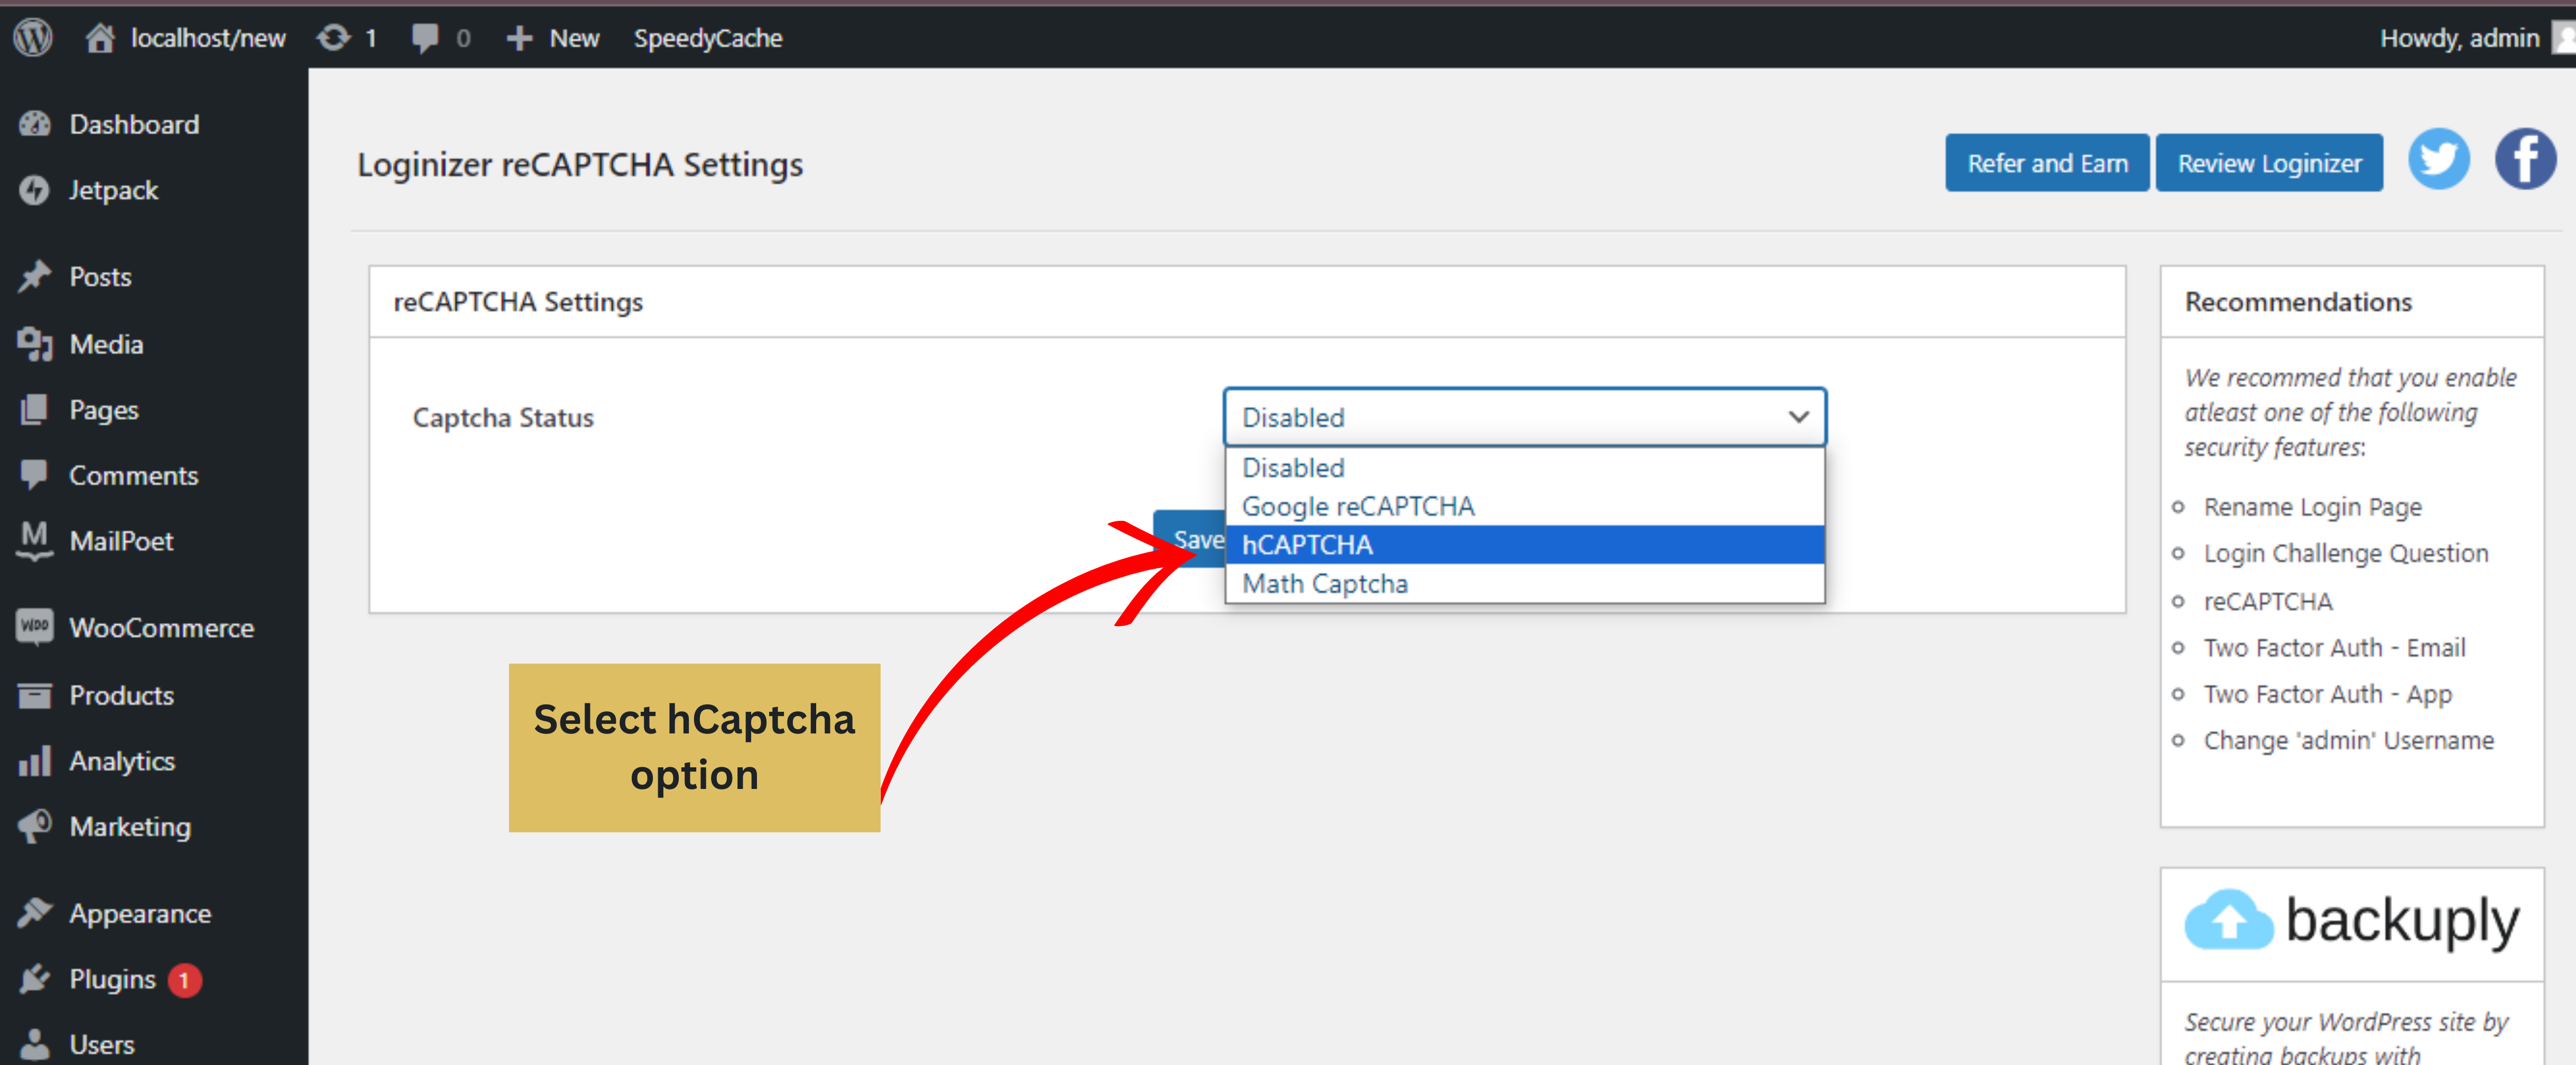Open Posts in the sidebar
This screenshot has width=2576, height=1065.
click(x=100, y=277)
